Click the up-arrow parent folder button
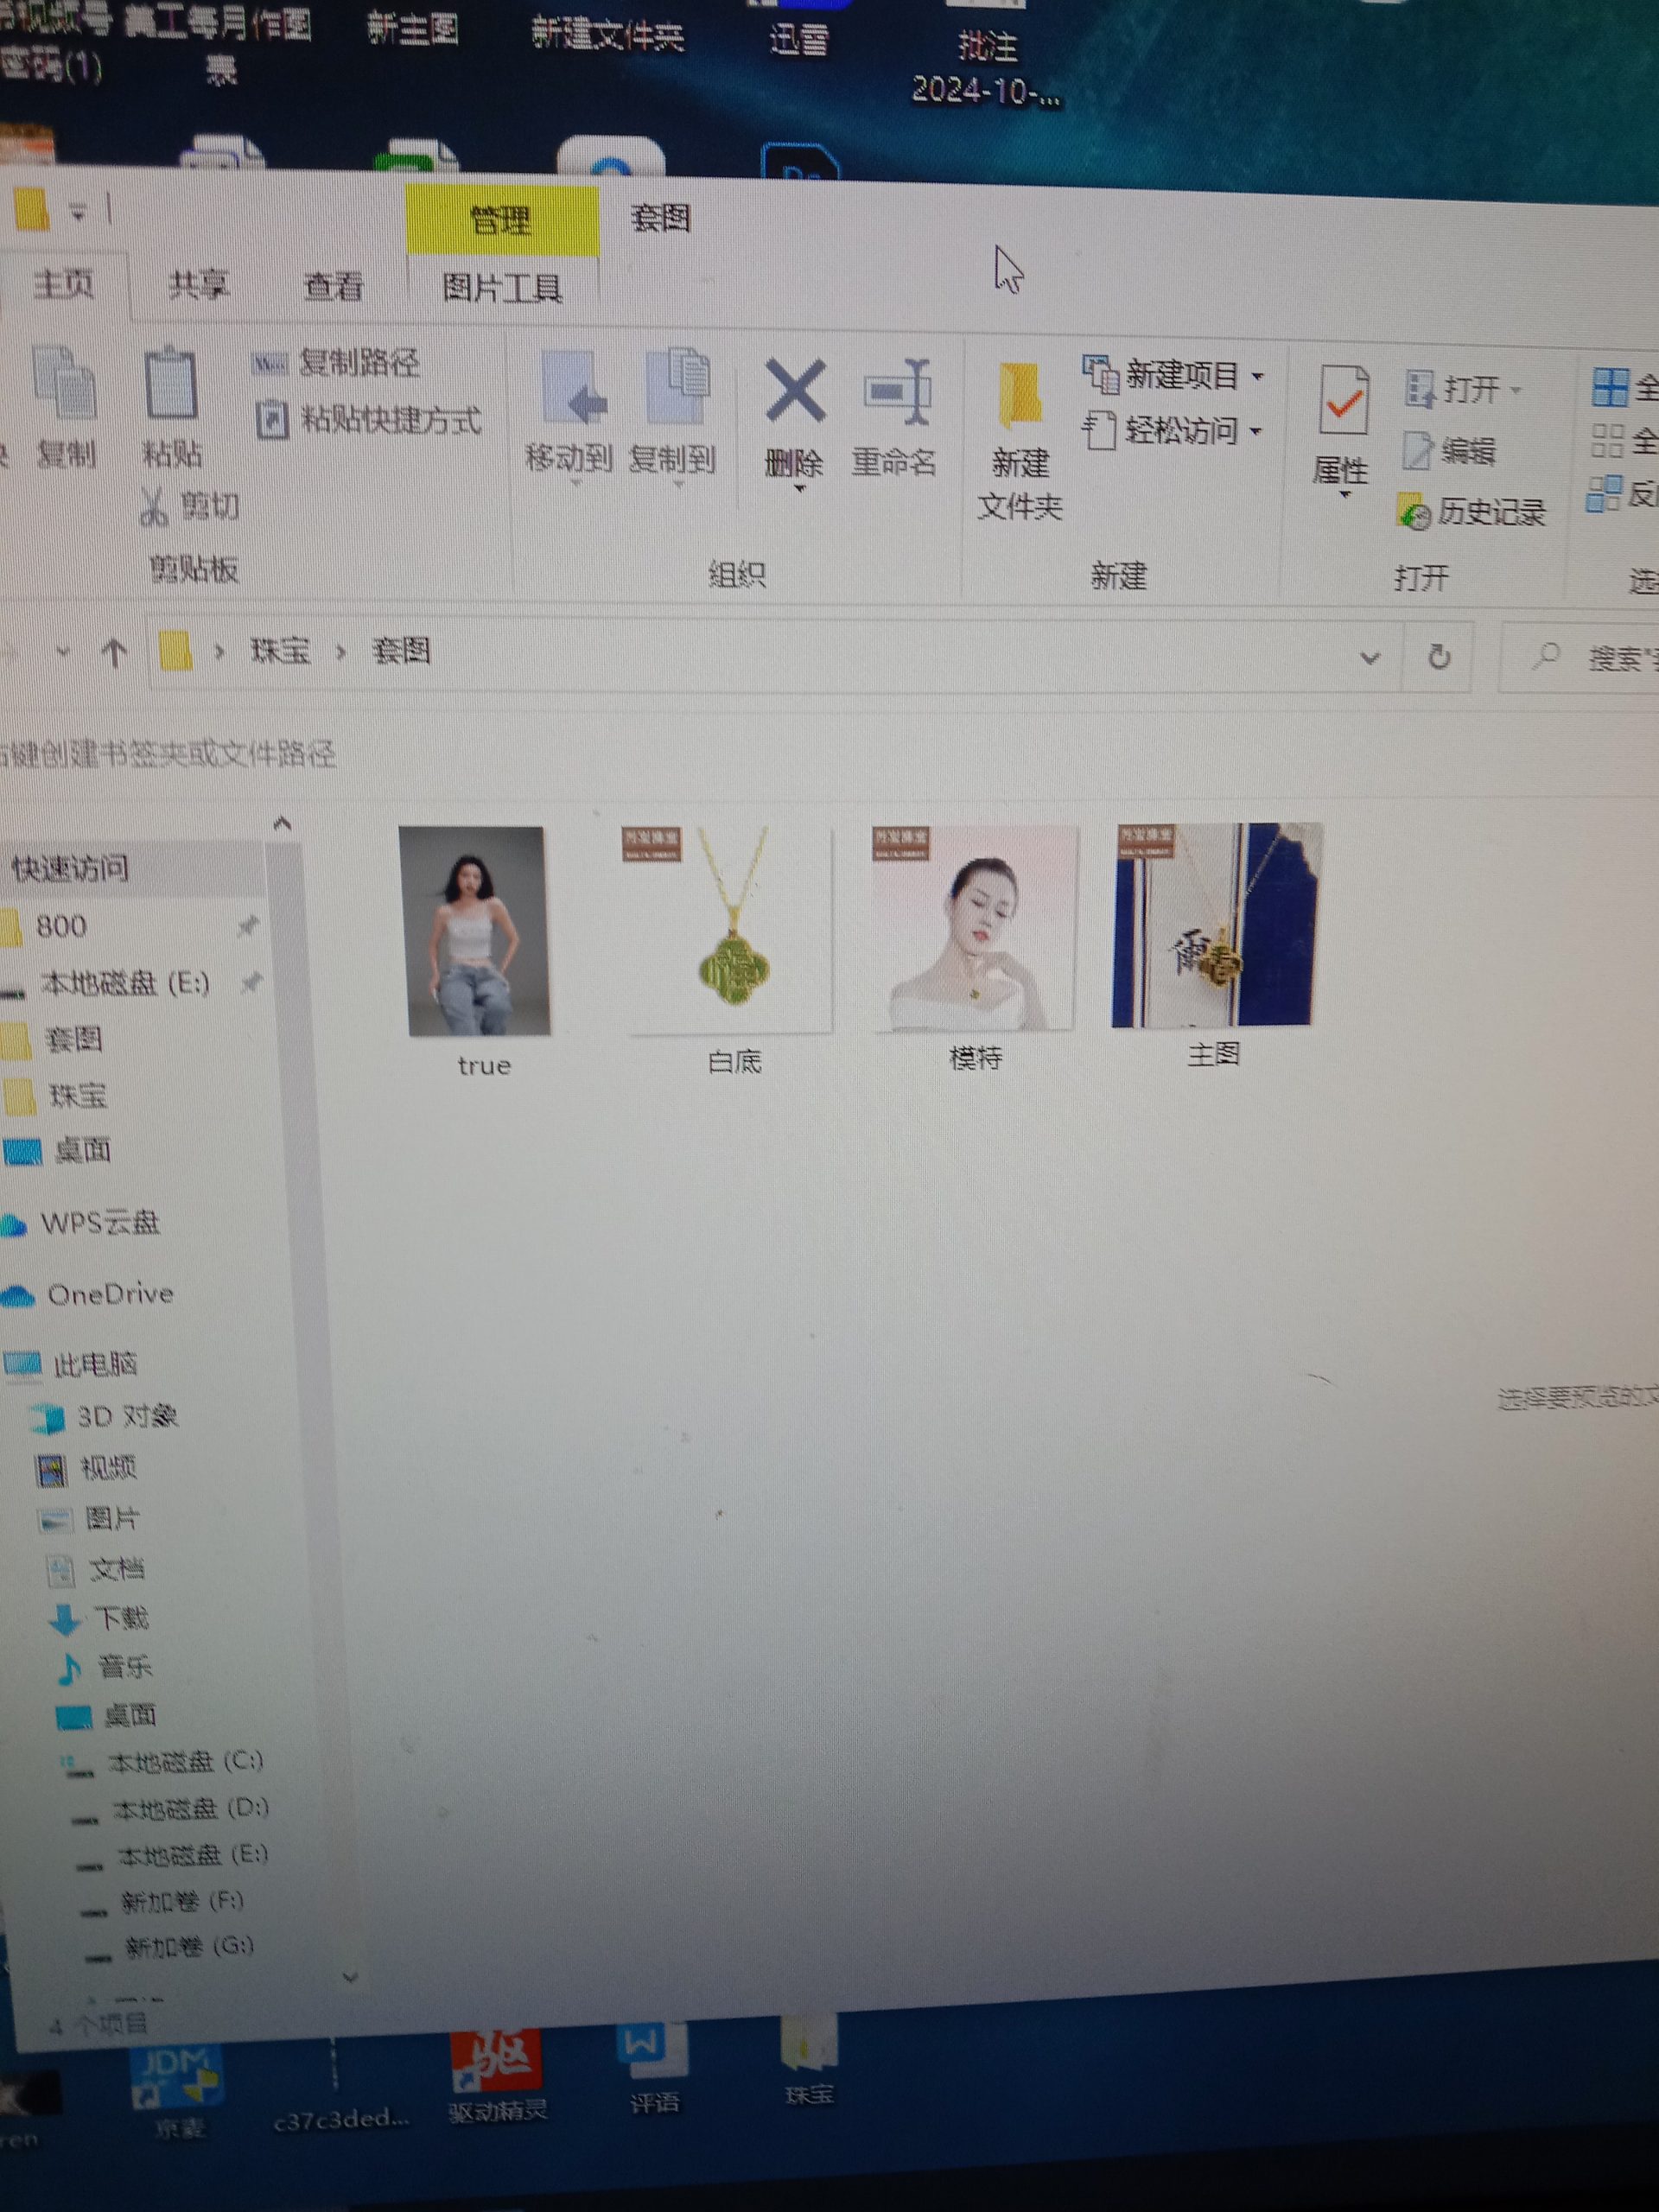Screen dimensions: 1659x2212 [x=114, y=654]
